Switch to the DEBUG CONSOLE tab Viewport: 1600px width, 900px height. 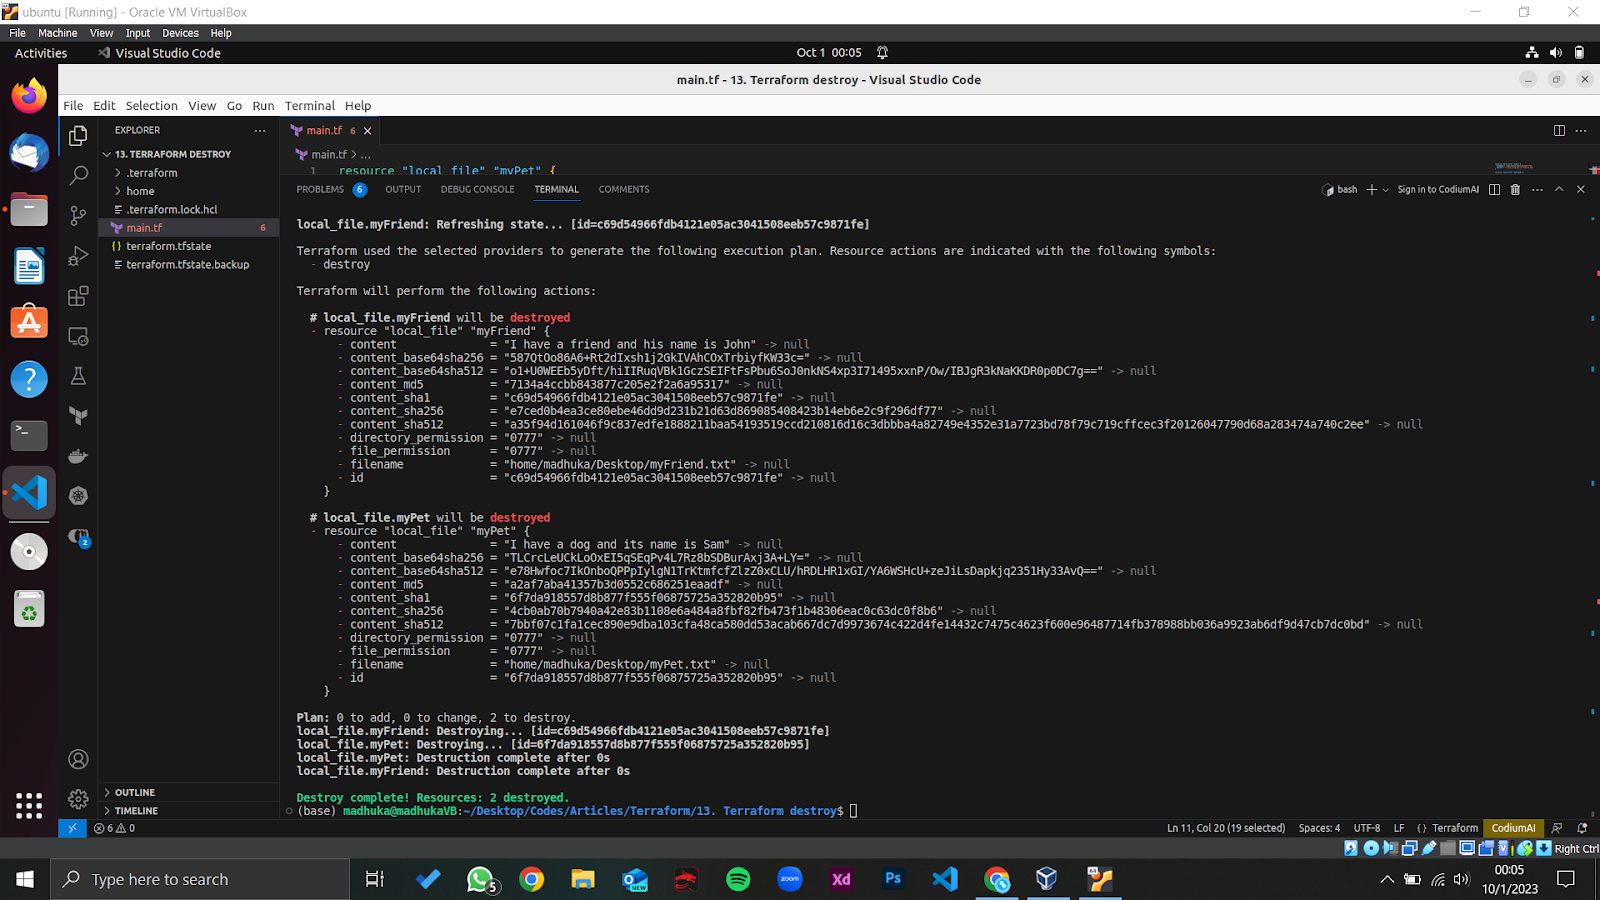point(478,189)
